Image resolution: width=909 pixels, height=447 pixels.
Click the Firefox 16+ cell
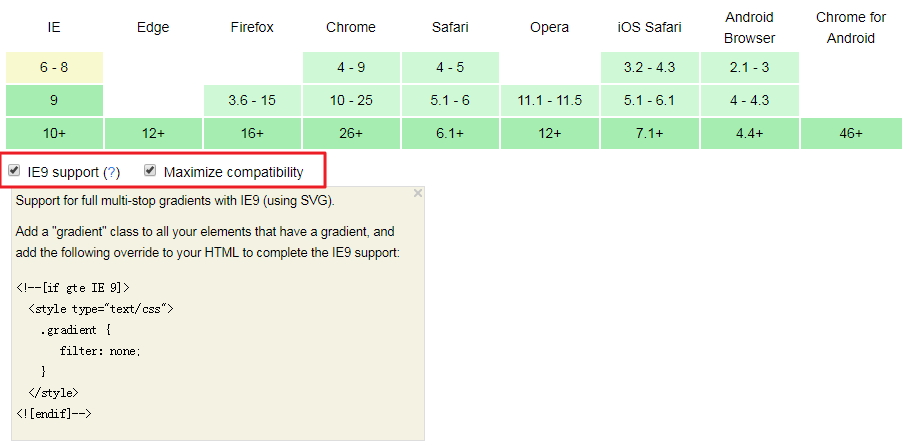click(x=252, y=133)
